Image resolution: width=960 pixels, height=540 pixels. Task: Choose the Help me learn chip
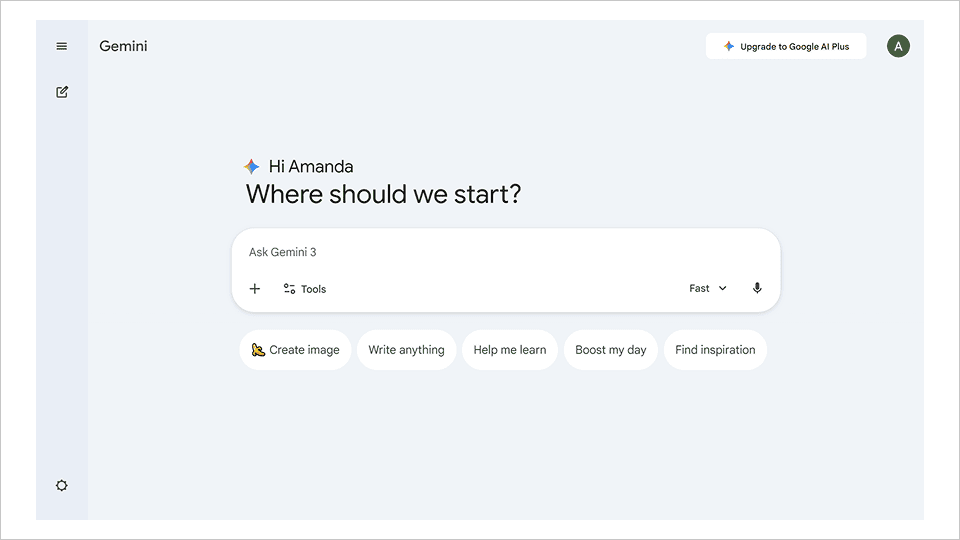click(x=509, y=350)
